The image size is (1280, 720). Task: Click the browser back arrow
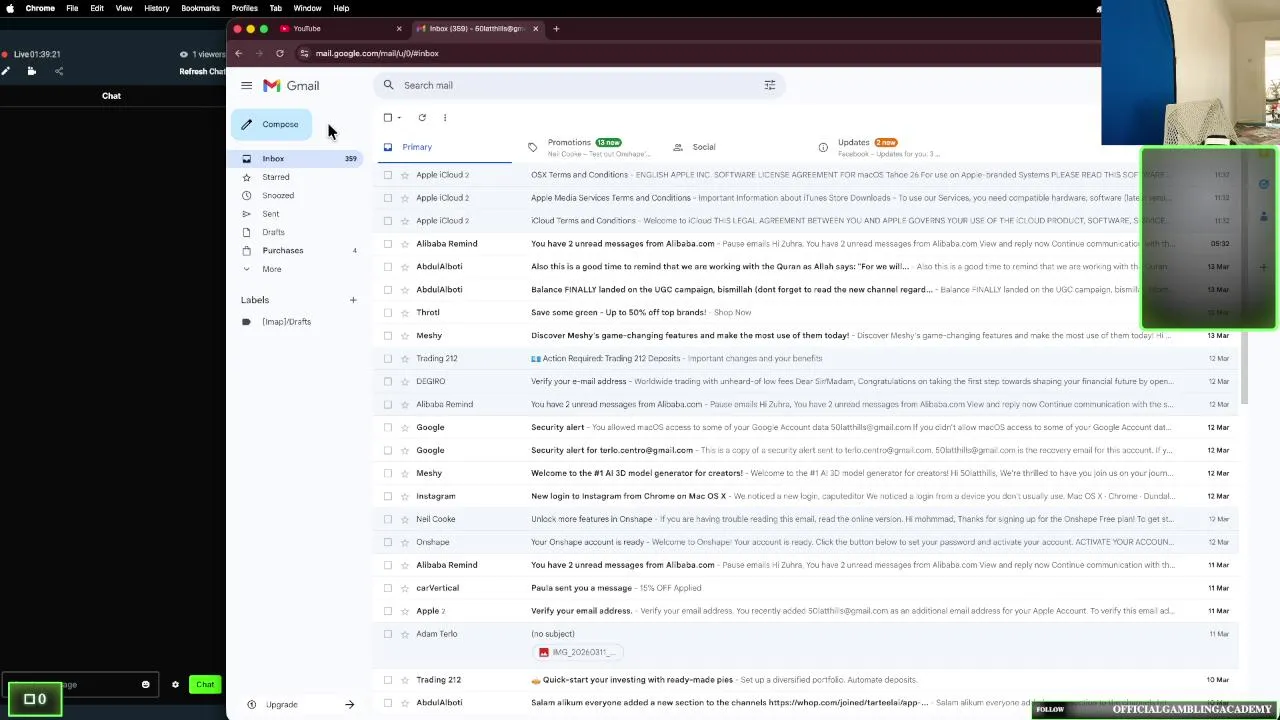pos(238,54)
